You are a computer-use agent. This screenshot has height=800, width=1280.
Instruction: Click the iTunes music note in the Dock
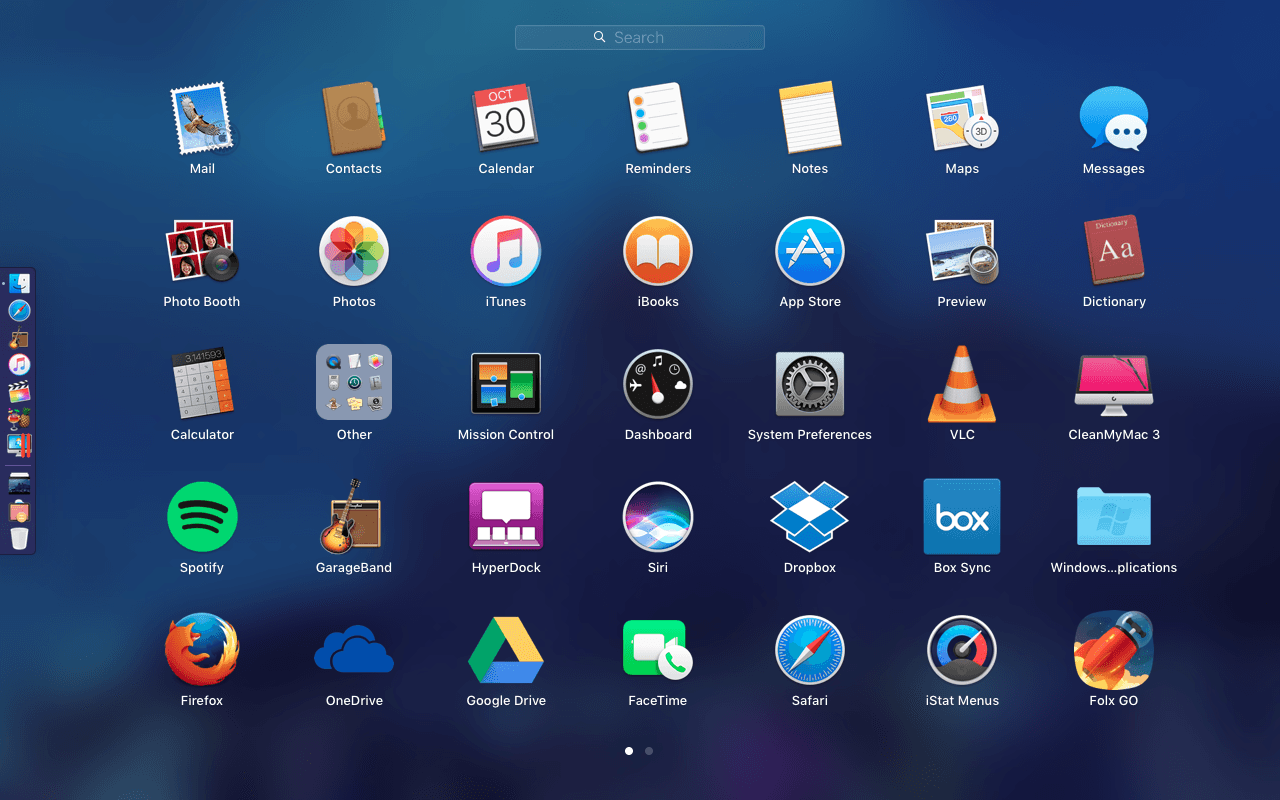tap(19, 365)
